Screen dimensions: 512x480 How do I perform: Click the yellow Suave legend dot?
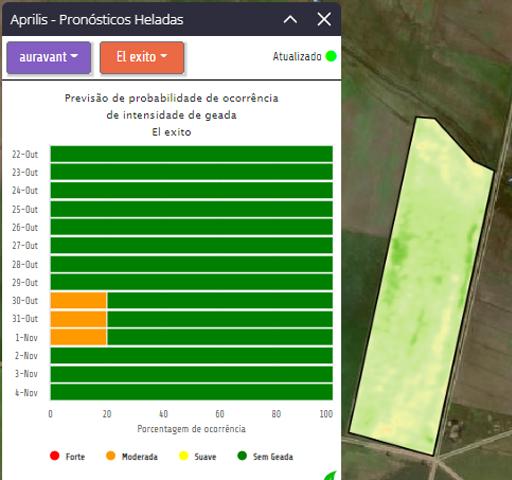click(x=183, y=456)
